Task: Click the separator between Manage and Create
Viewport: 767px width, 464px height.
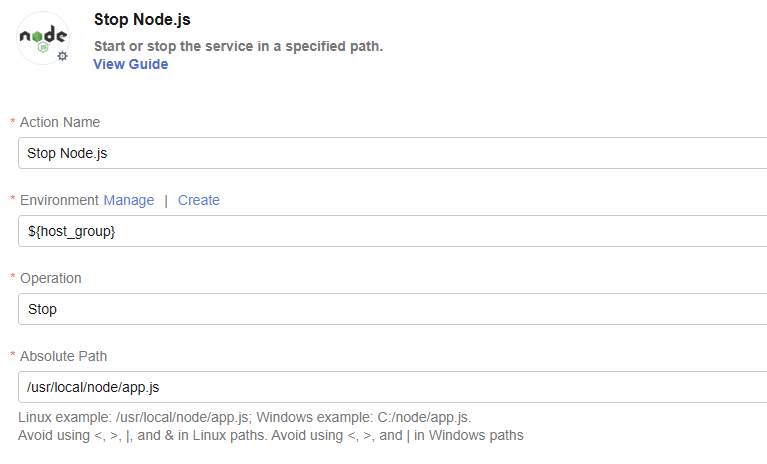Action: pyautogui.click(x=166, y=200)
